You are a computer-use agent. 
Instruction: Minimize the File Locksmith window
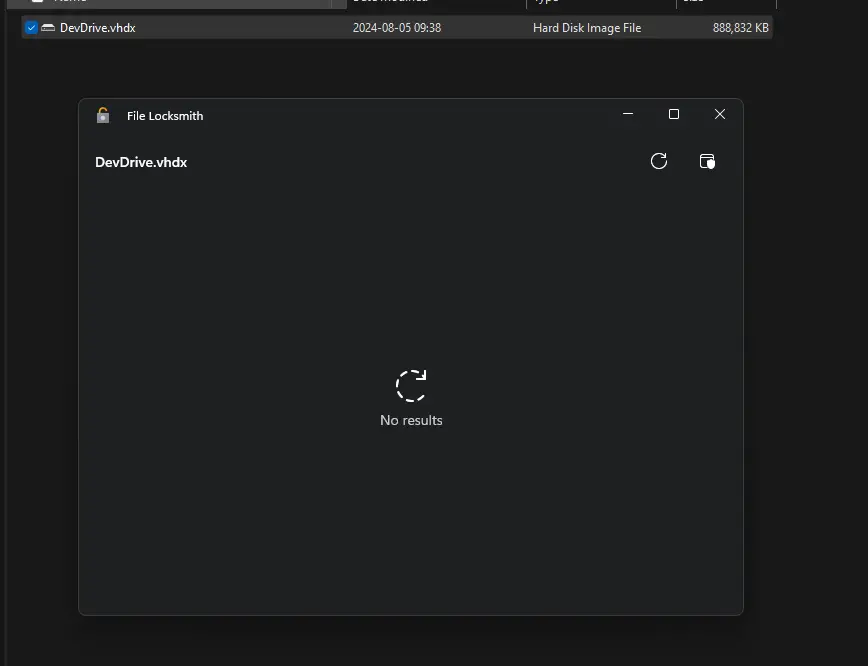point(628,114)
